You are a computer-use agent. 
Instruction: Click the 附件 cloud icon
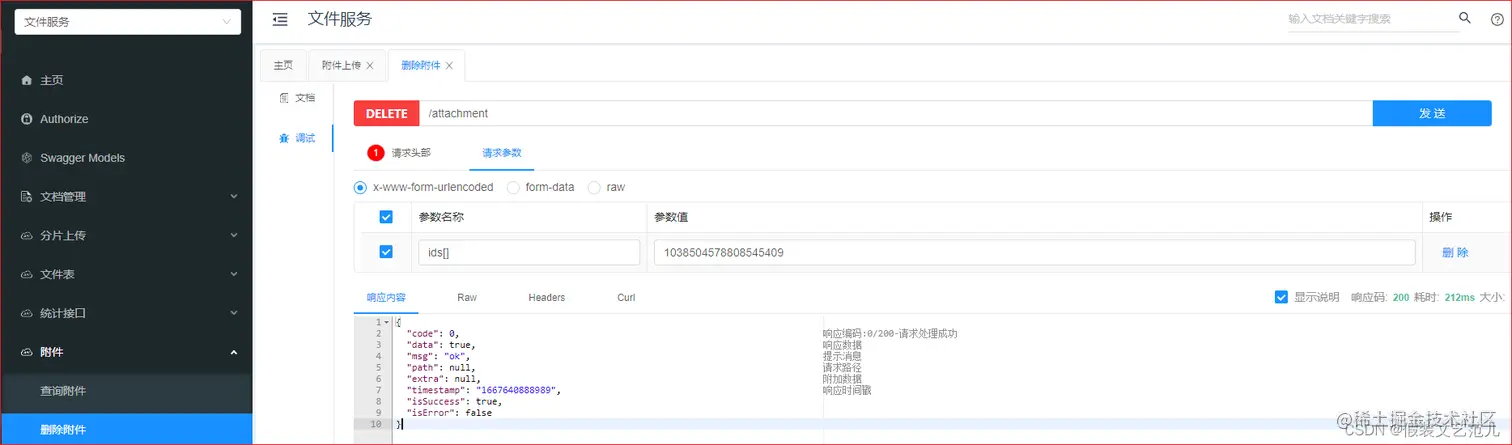[27, 352]
